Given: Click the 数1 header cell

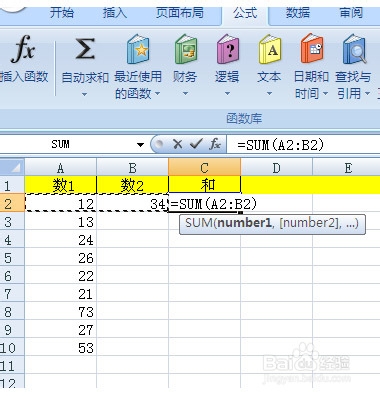Looking at the screenshot, I should pos(60,185).
